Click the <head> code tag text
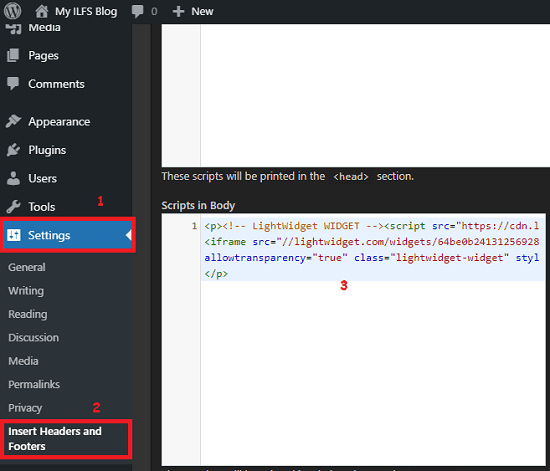This screenshot has height=471, width=550. 351,176
